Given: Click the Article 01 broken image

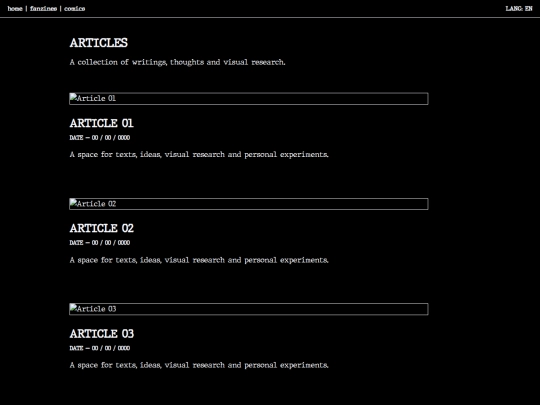Looking at the screenshot, I should pyautogui.click(x=249, y=98).
